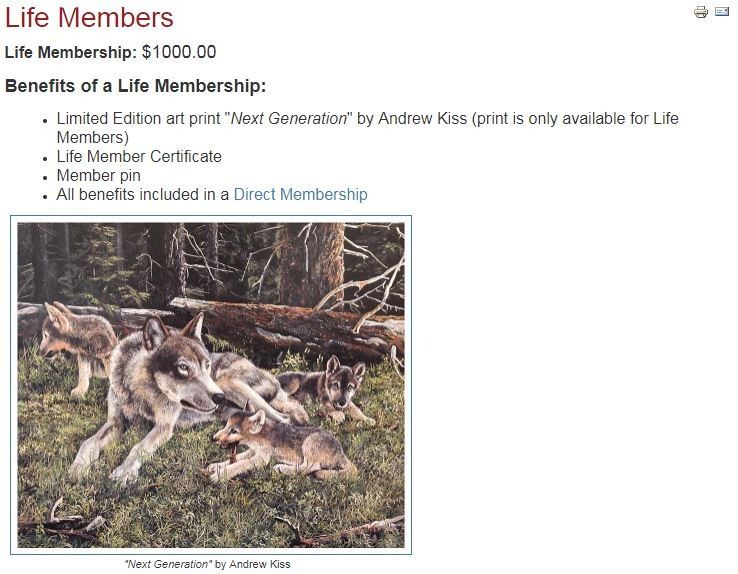The image size is (738, 574).
Task: Click the "Member pin" bullet item
Action: pos(98,176)
